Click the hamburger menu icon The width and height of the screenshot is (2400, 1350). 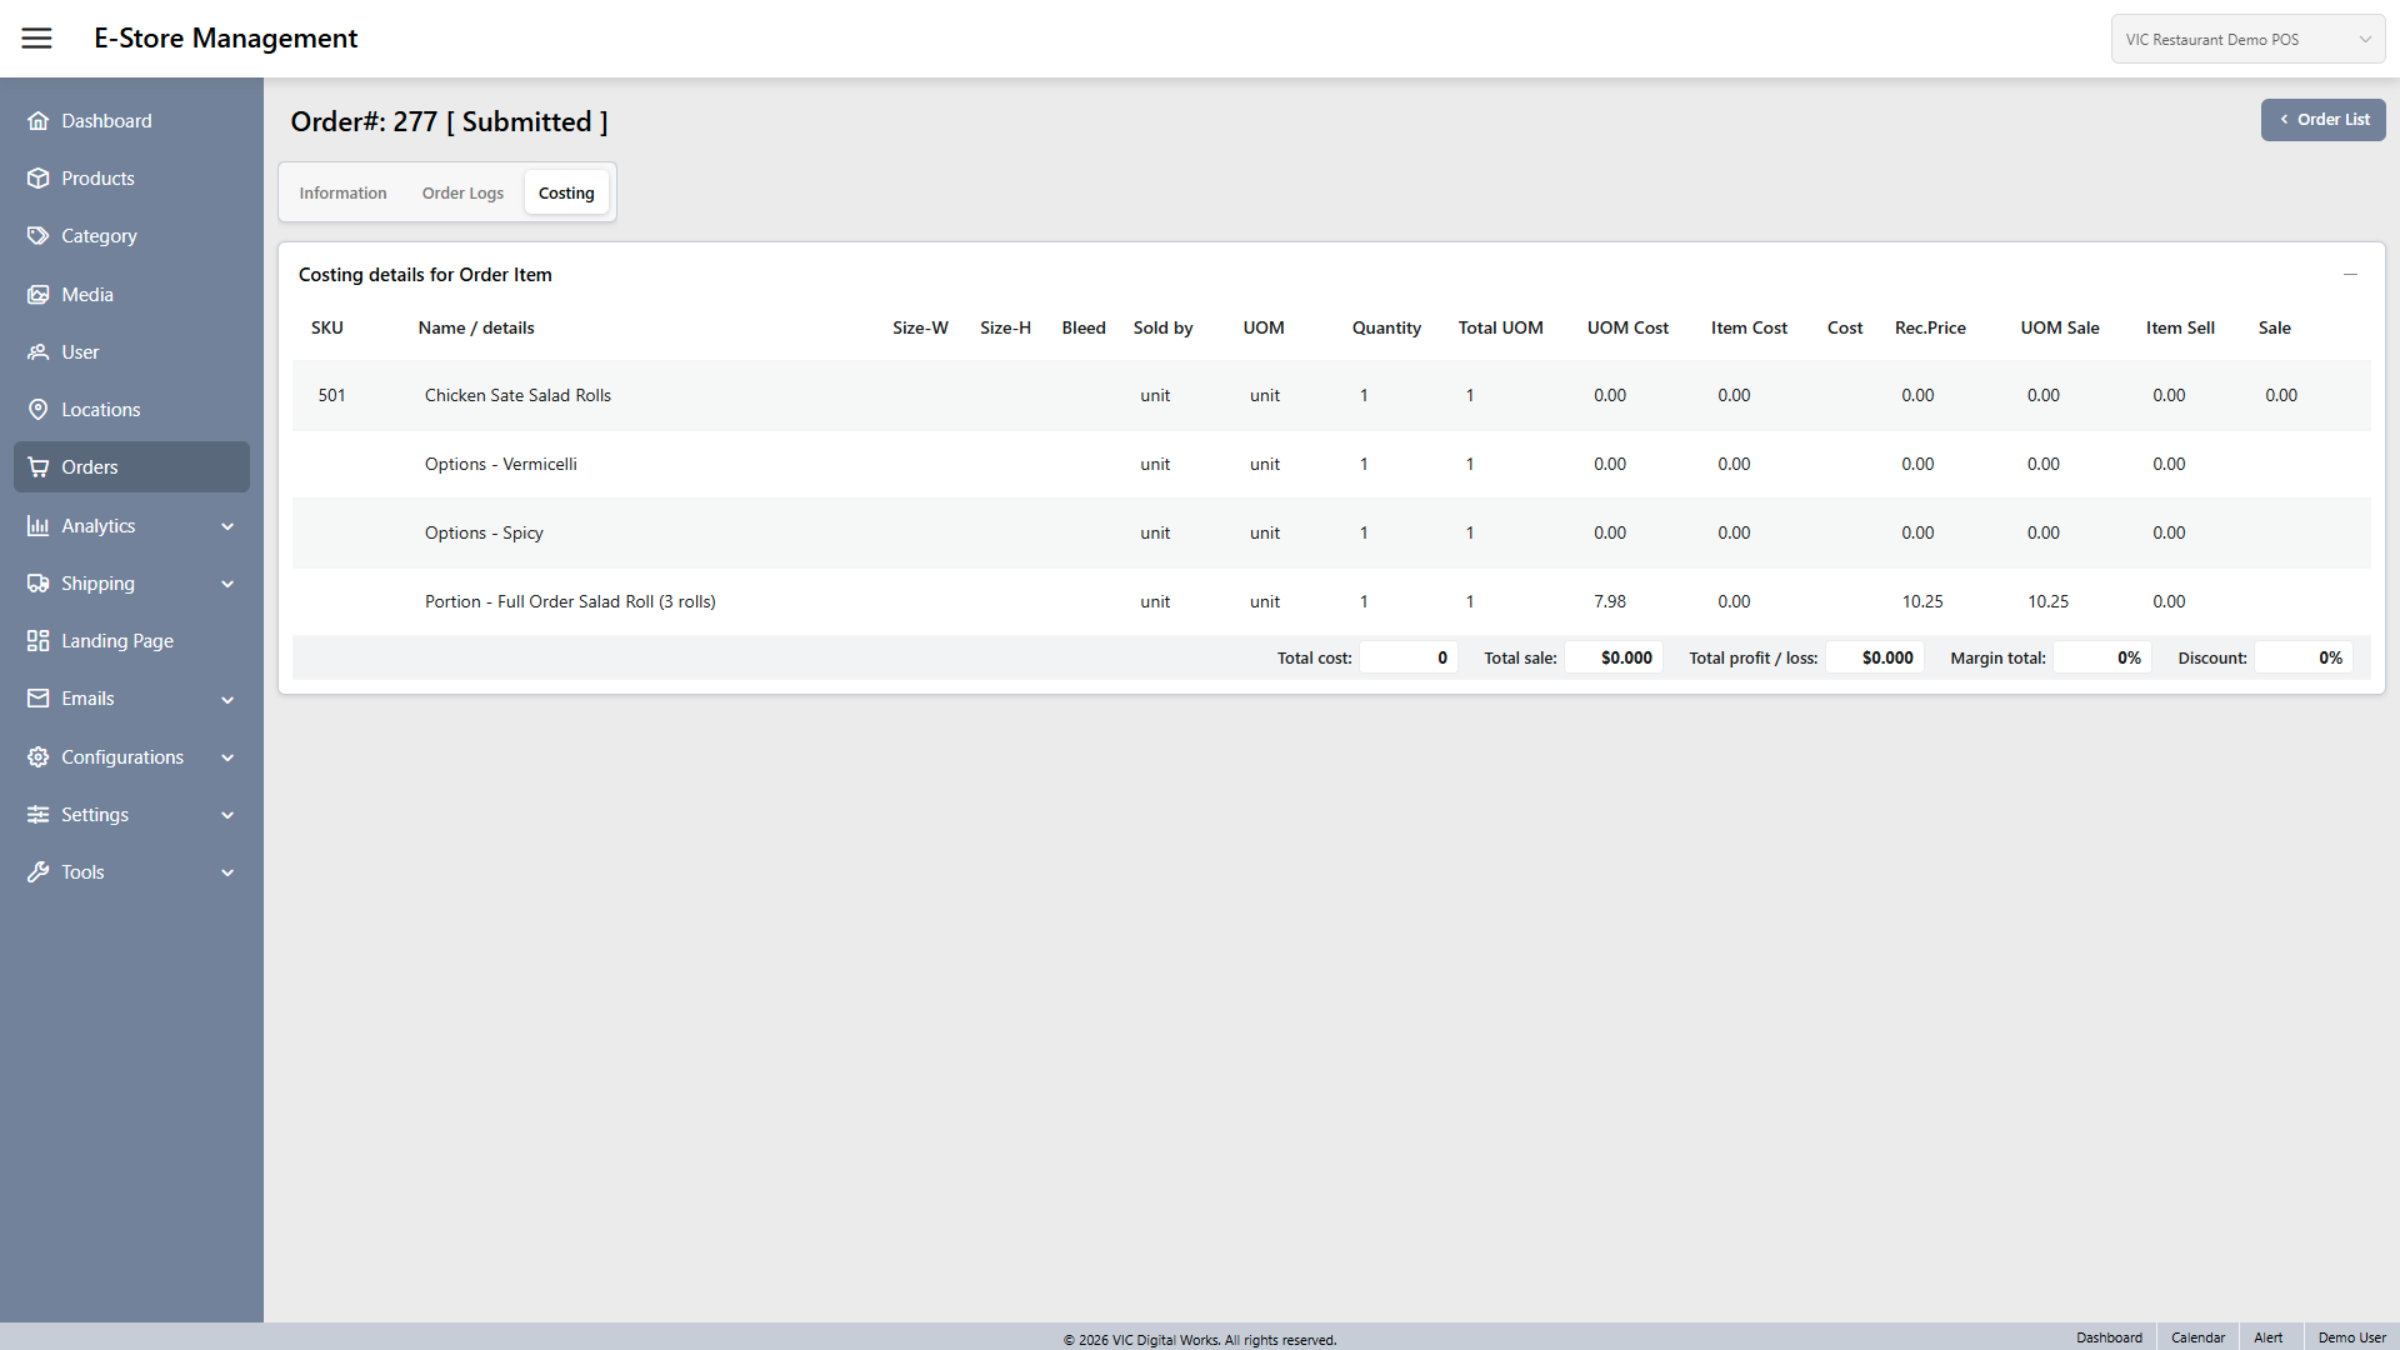coord(37,38)
